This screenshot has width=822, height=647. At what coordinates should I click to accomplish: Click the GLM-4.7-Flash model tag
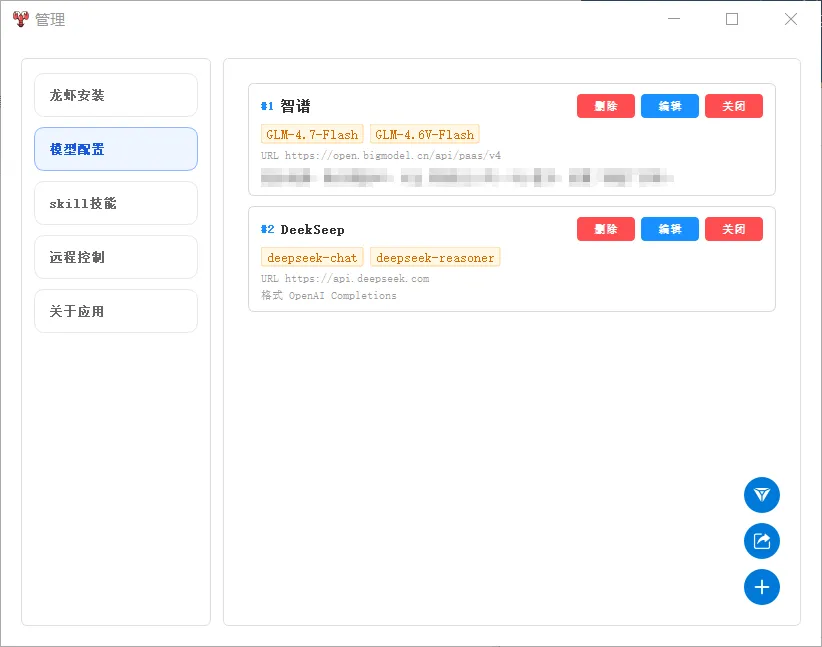[312, 134]
